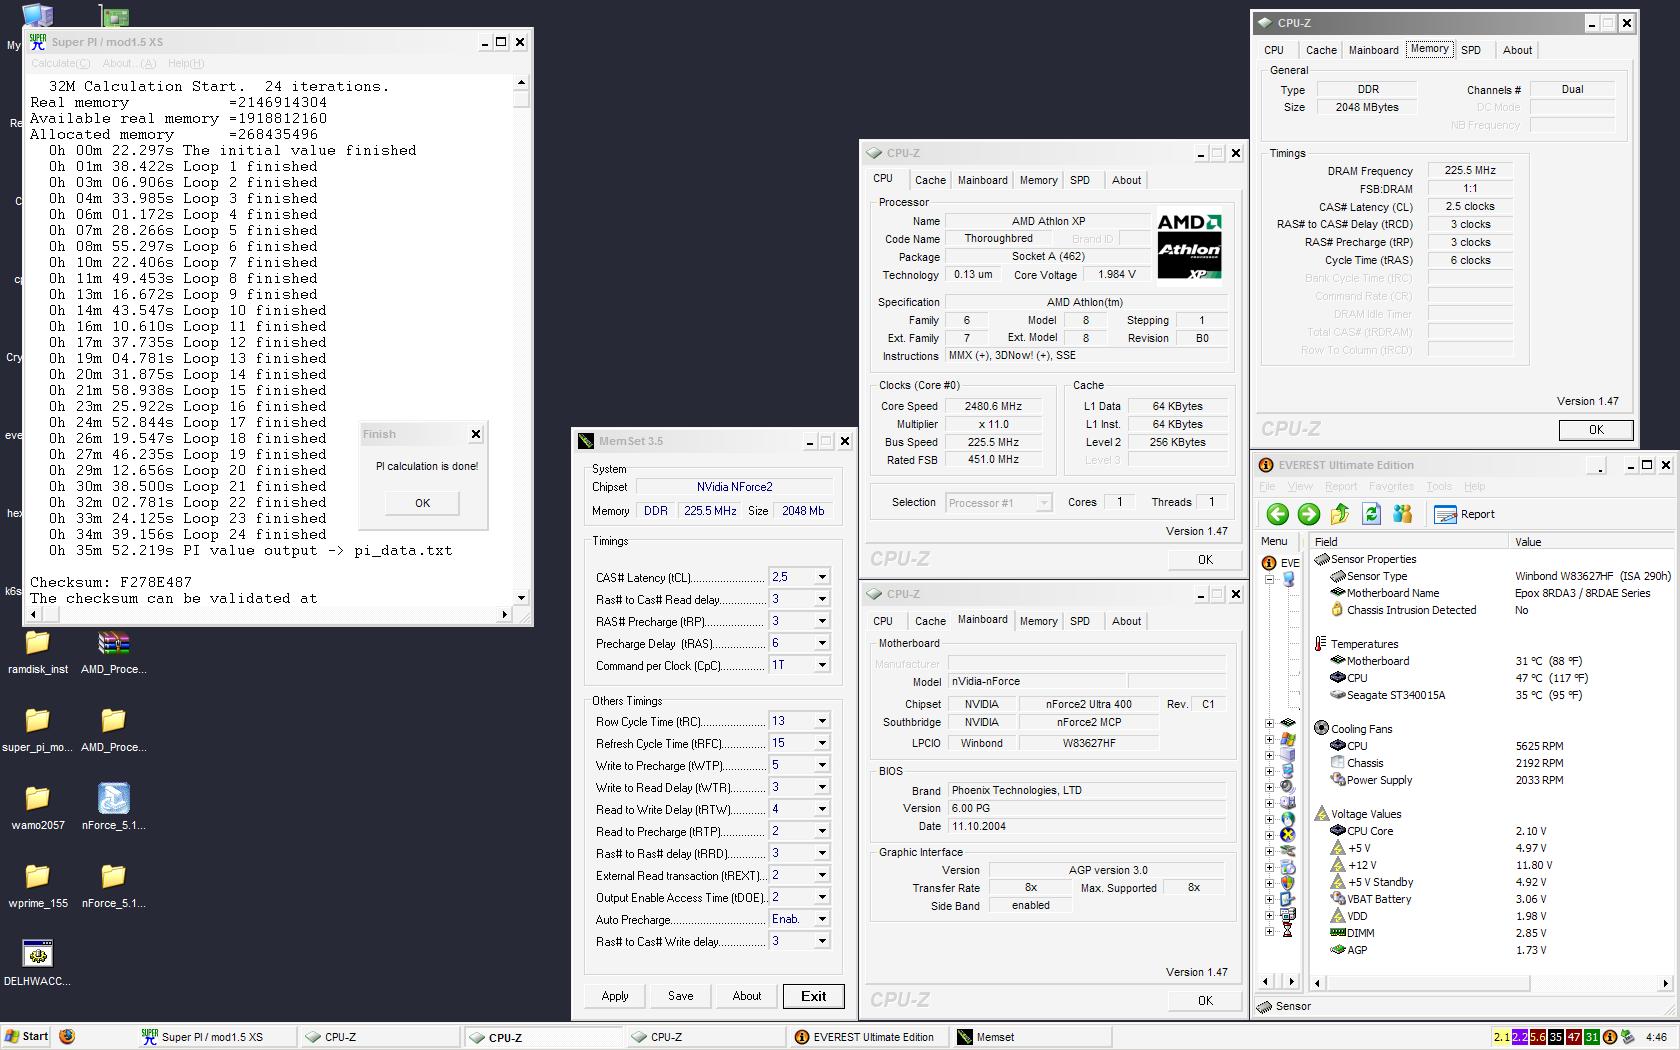Click Save button in MemSet
This screenshot has width=1680, height=1050.
pos(681,996)
